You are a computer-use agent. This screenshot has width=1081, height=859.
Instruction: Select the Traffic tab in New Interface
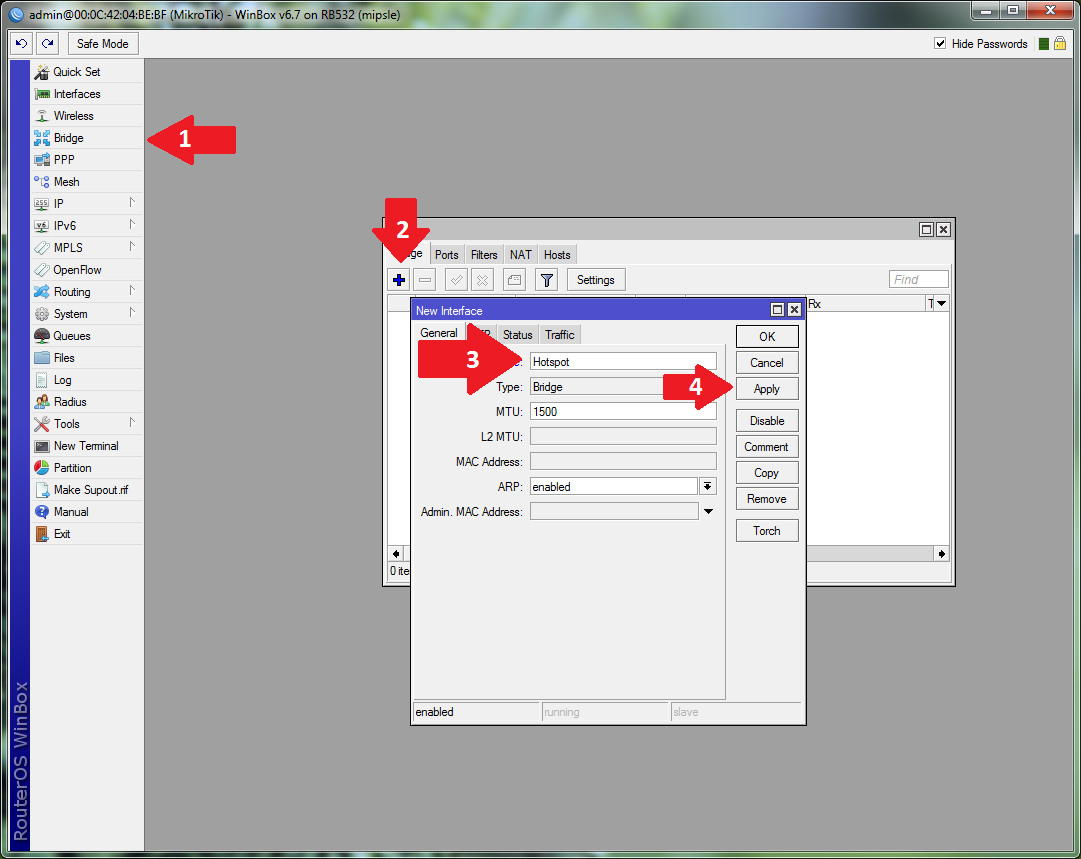[x=560, y=334]
